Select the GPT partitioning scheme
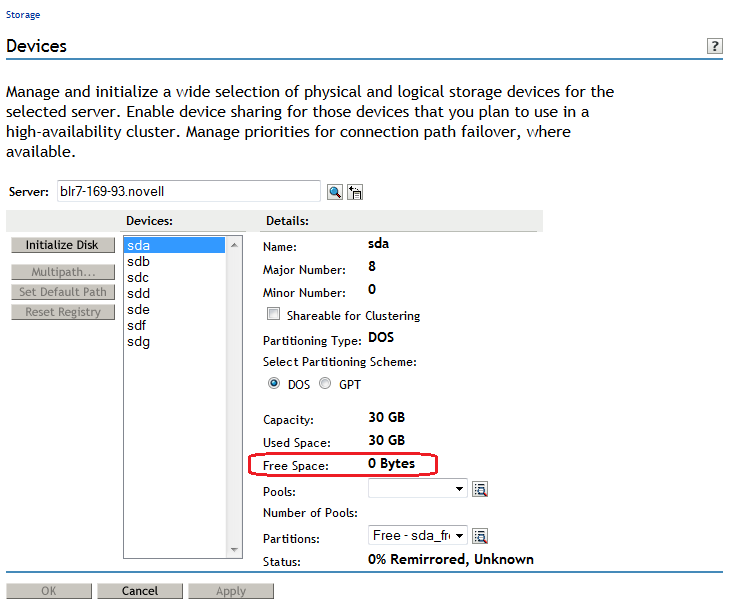Image resolution: width=730 pixels, height=603 pixels. pos(324,384)
